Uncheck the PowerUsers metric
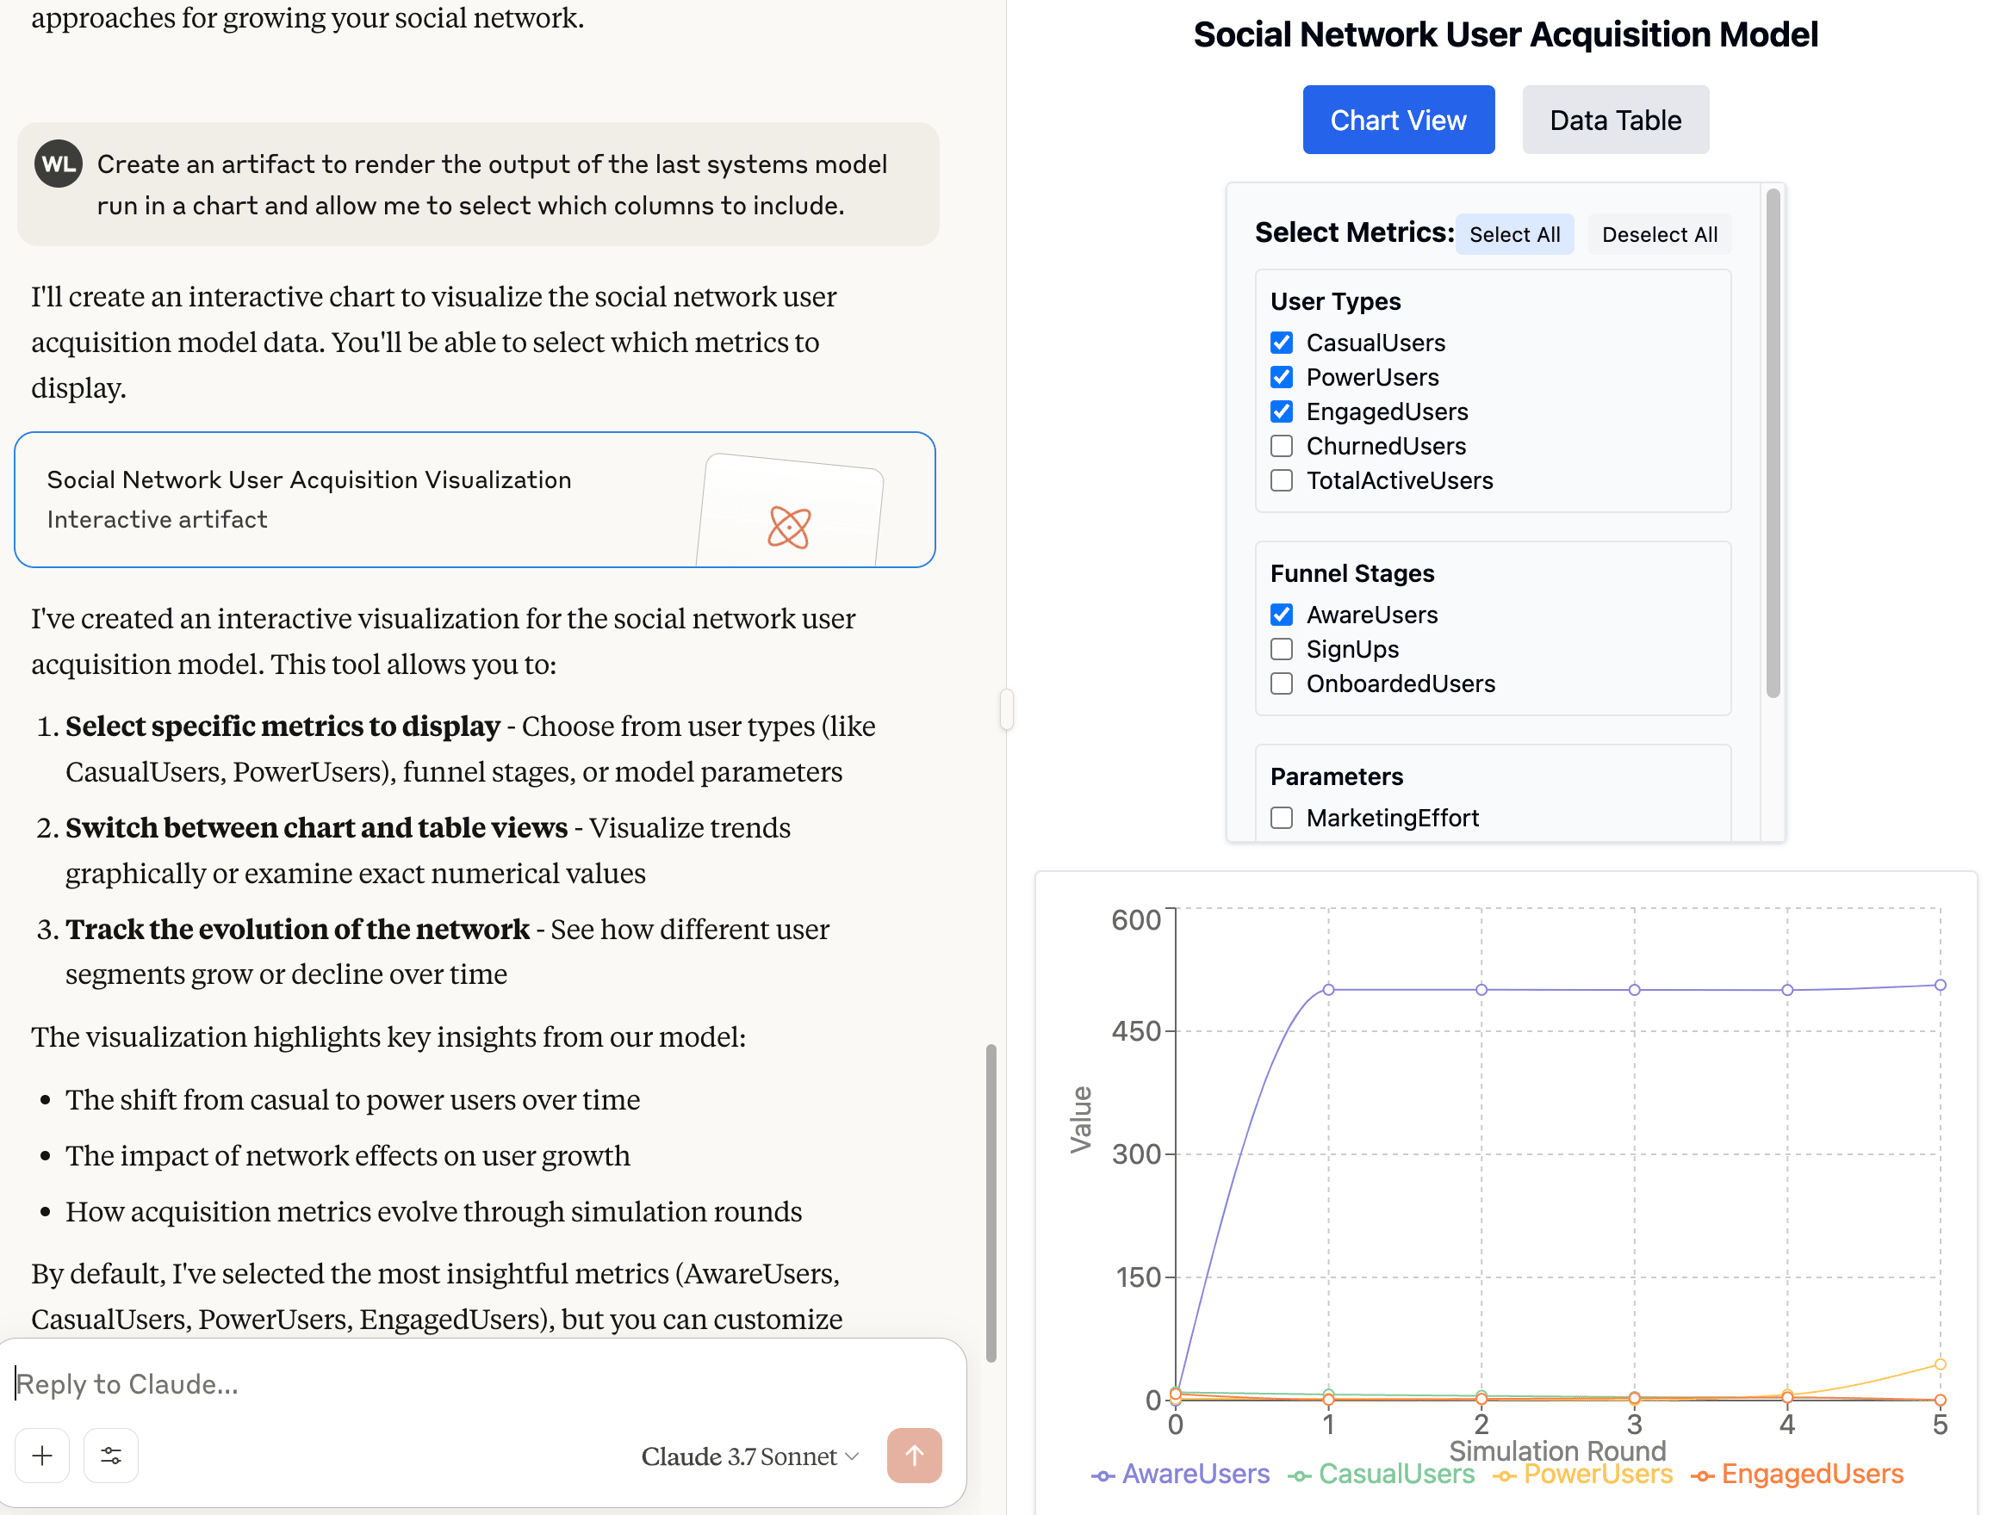 1281,377
